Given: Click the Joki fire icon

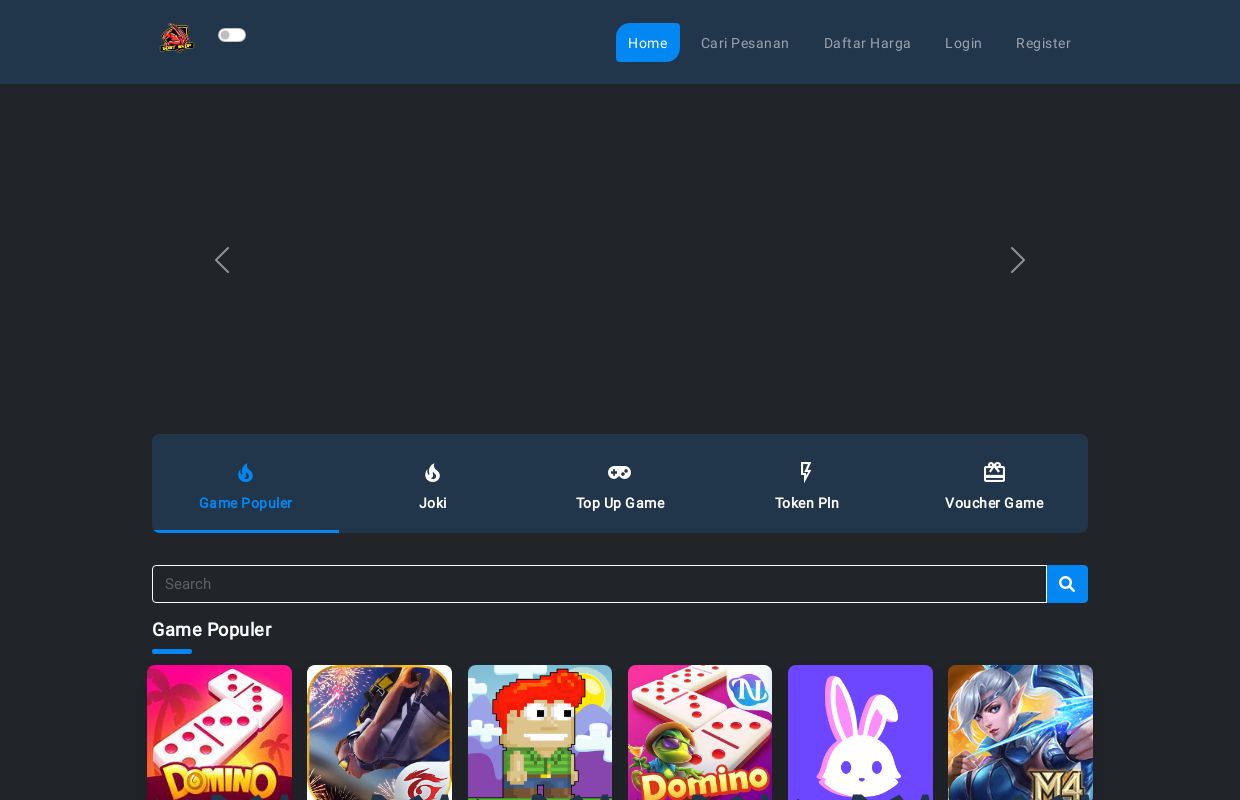Looking at the screenshot, I should pos(433,473).
